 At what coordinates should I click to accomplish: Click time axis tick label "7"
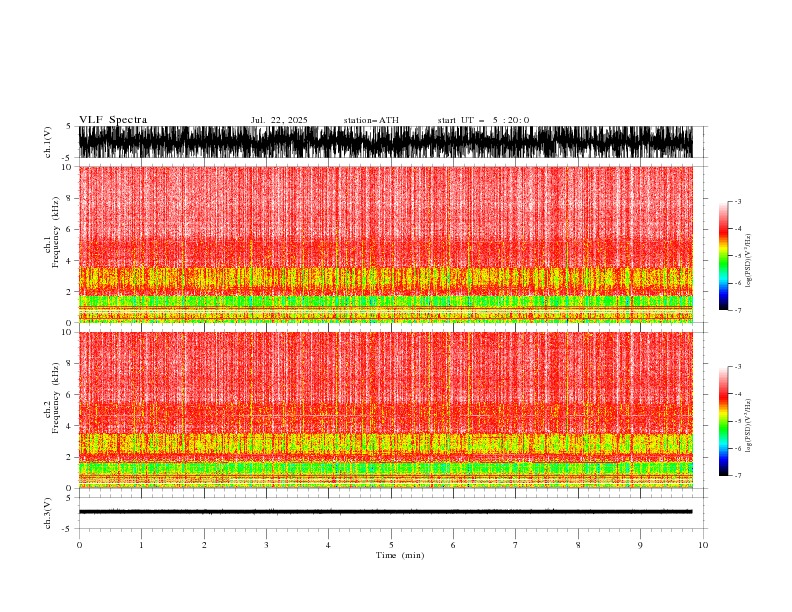pyautogui.click(x=515, y=545)
